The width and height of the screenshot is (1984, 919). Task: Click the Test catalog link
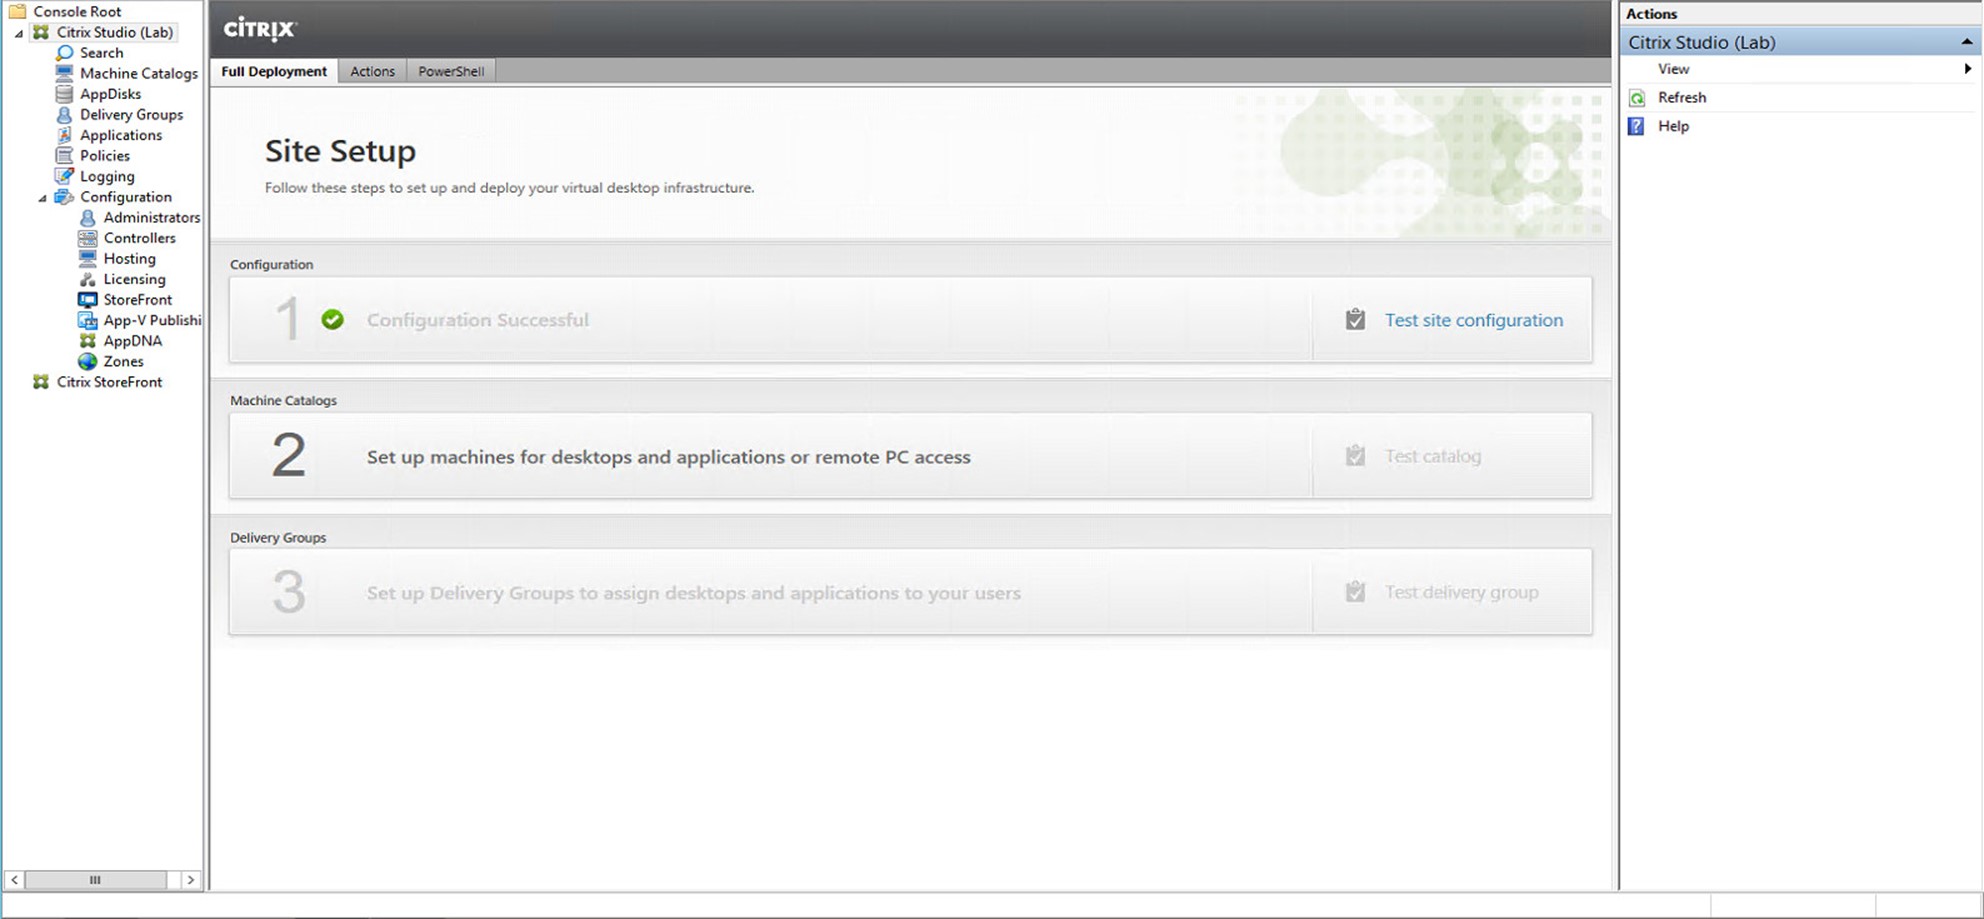(x=1432, y=456)
